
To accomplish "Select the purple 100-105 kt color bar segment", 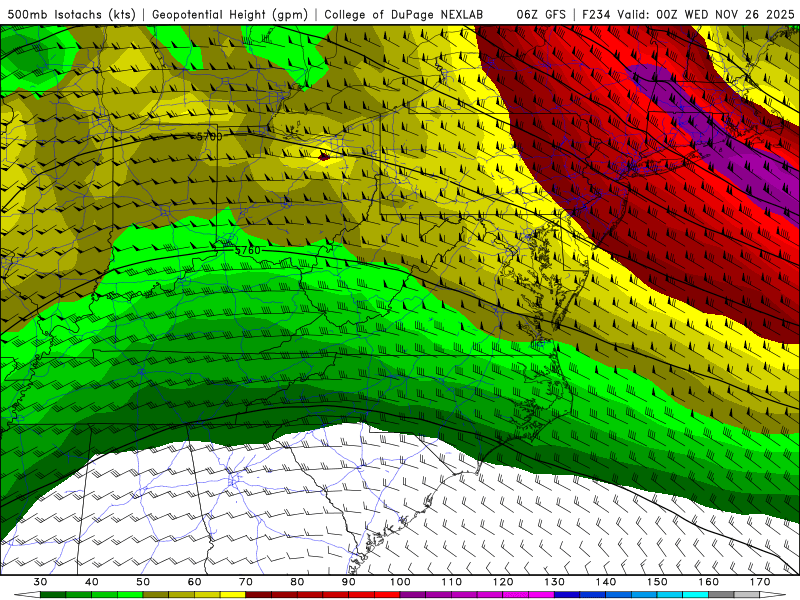I will (413, 595).
